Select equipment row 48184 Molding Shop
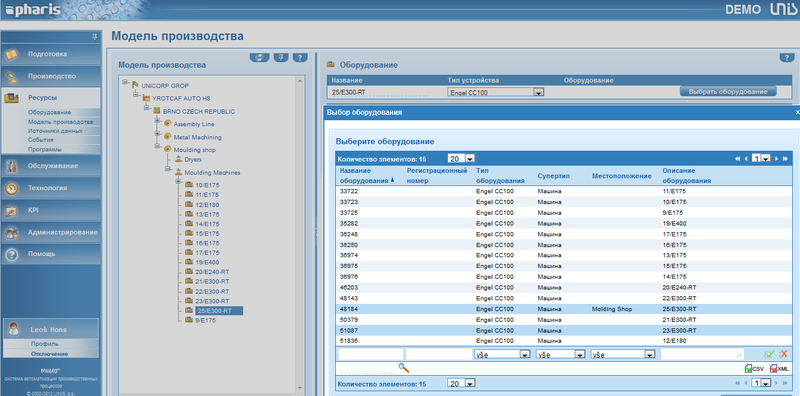Screen dimensions: 800x396 (x=564, y=309)
